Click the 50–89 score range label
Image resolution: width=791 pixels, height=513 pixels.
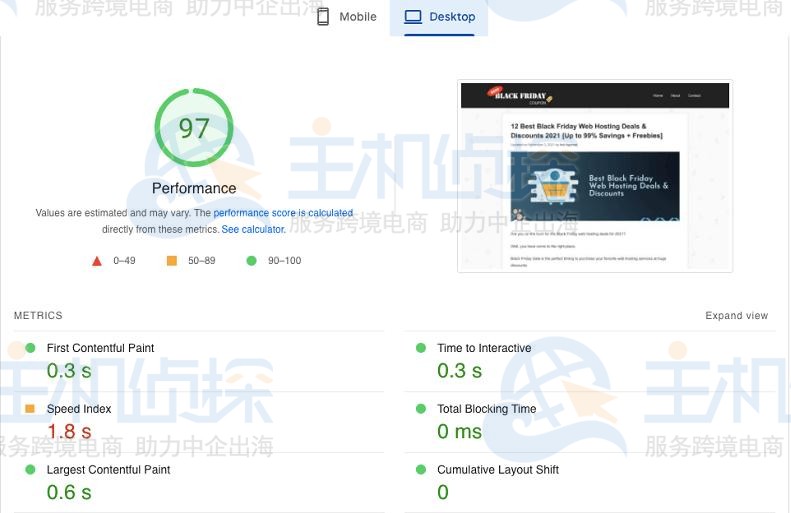(201, 261)
